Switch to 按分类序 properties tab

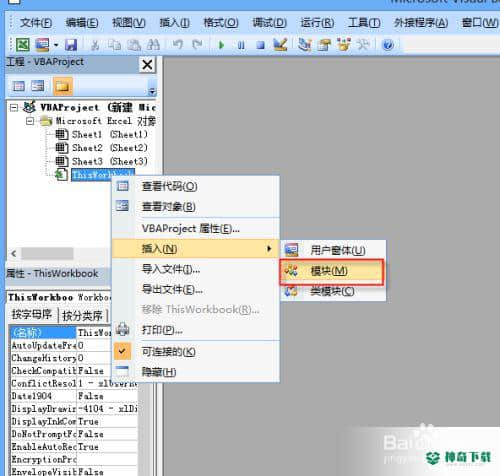click(x=82, y=315)
